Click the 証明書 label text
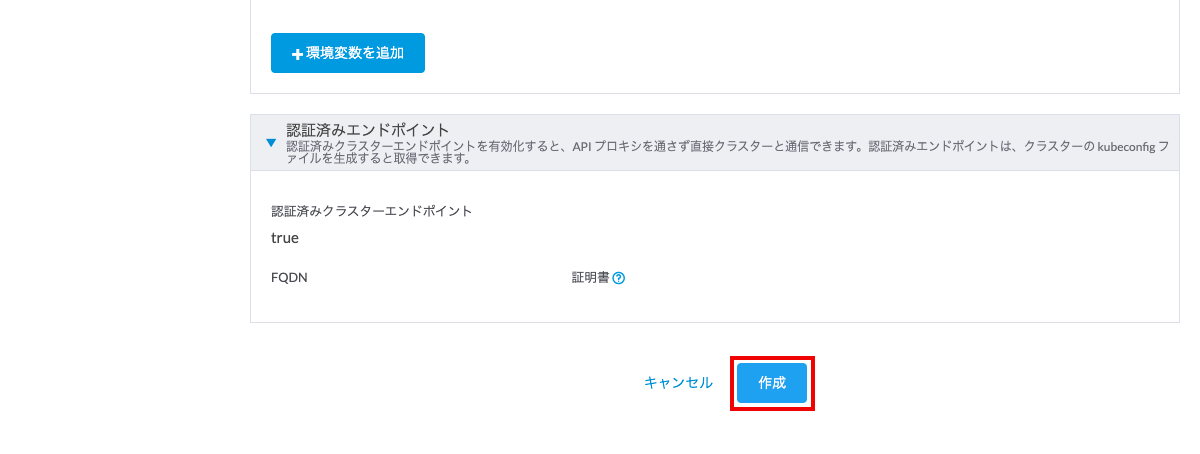The image size is (1200, 454). pyautogui.click(x=584, y=278)
